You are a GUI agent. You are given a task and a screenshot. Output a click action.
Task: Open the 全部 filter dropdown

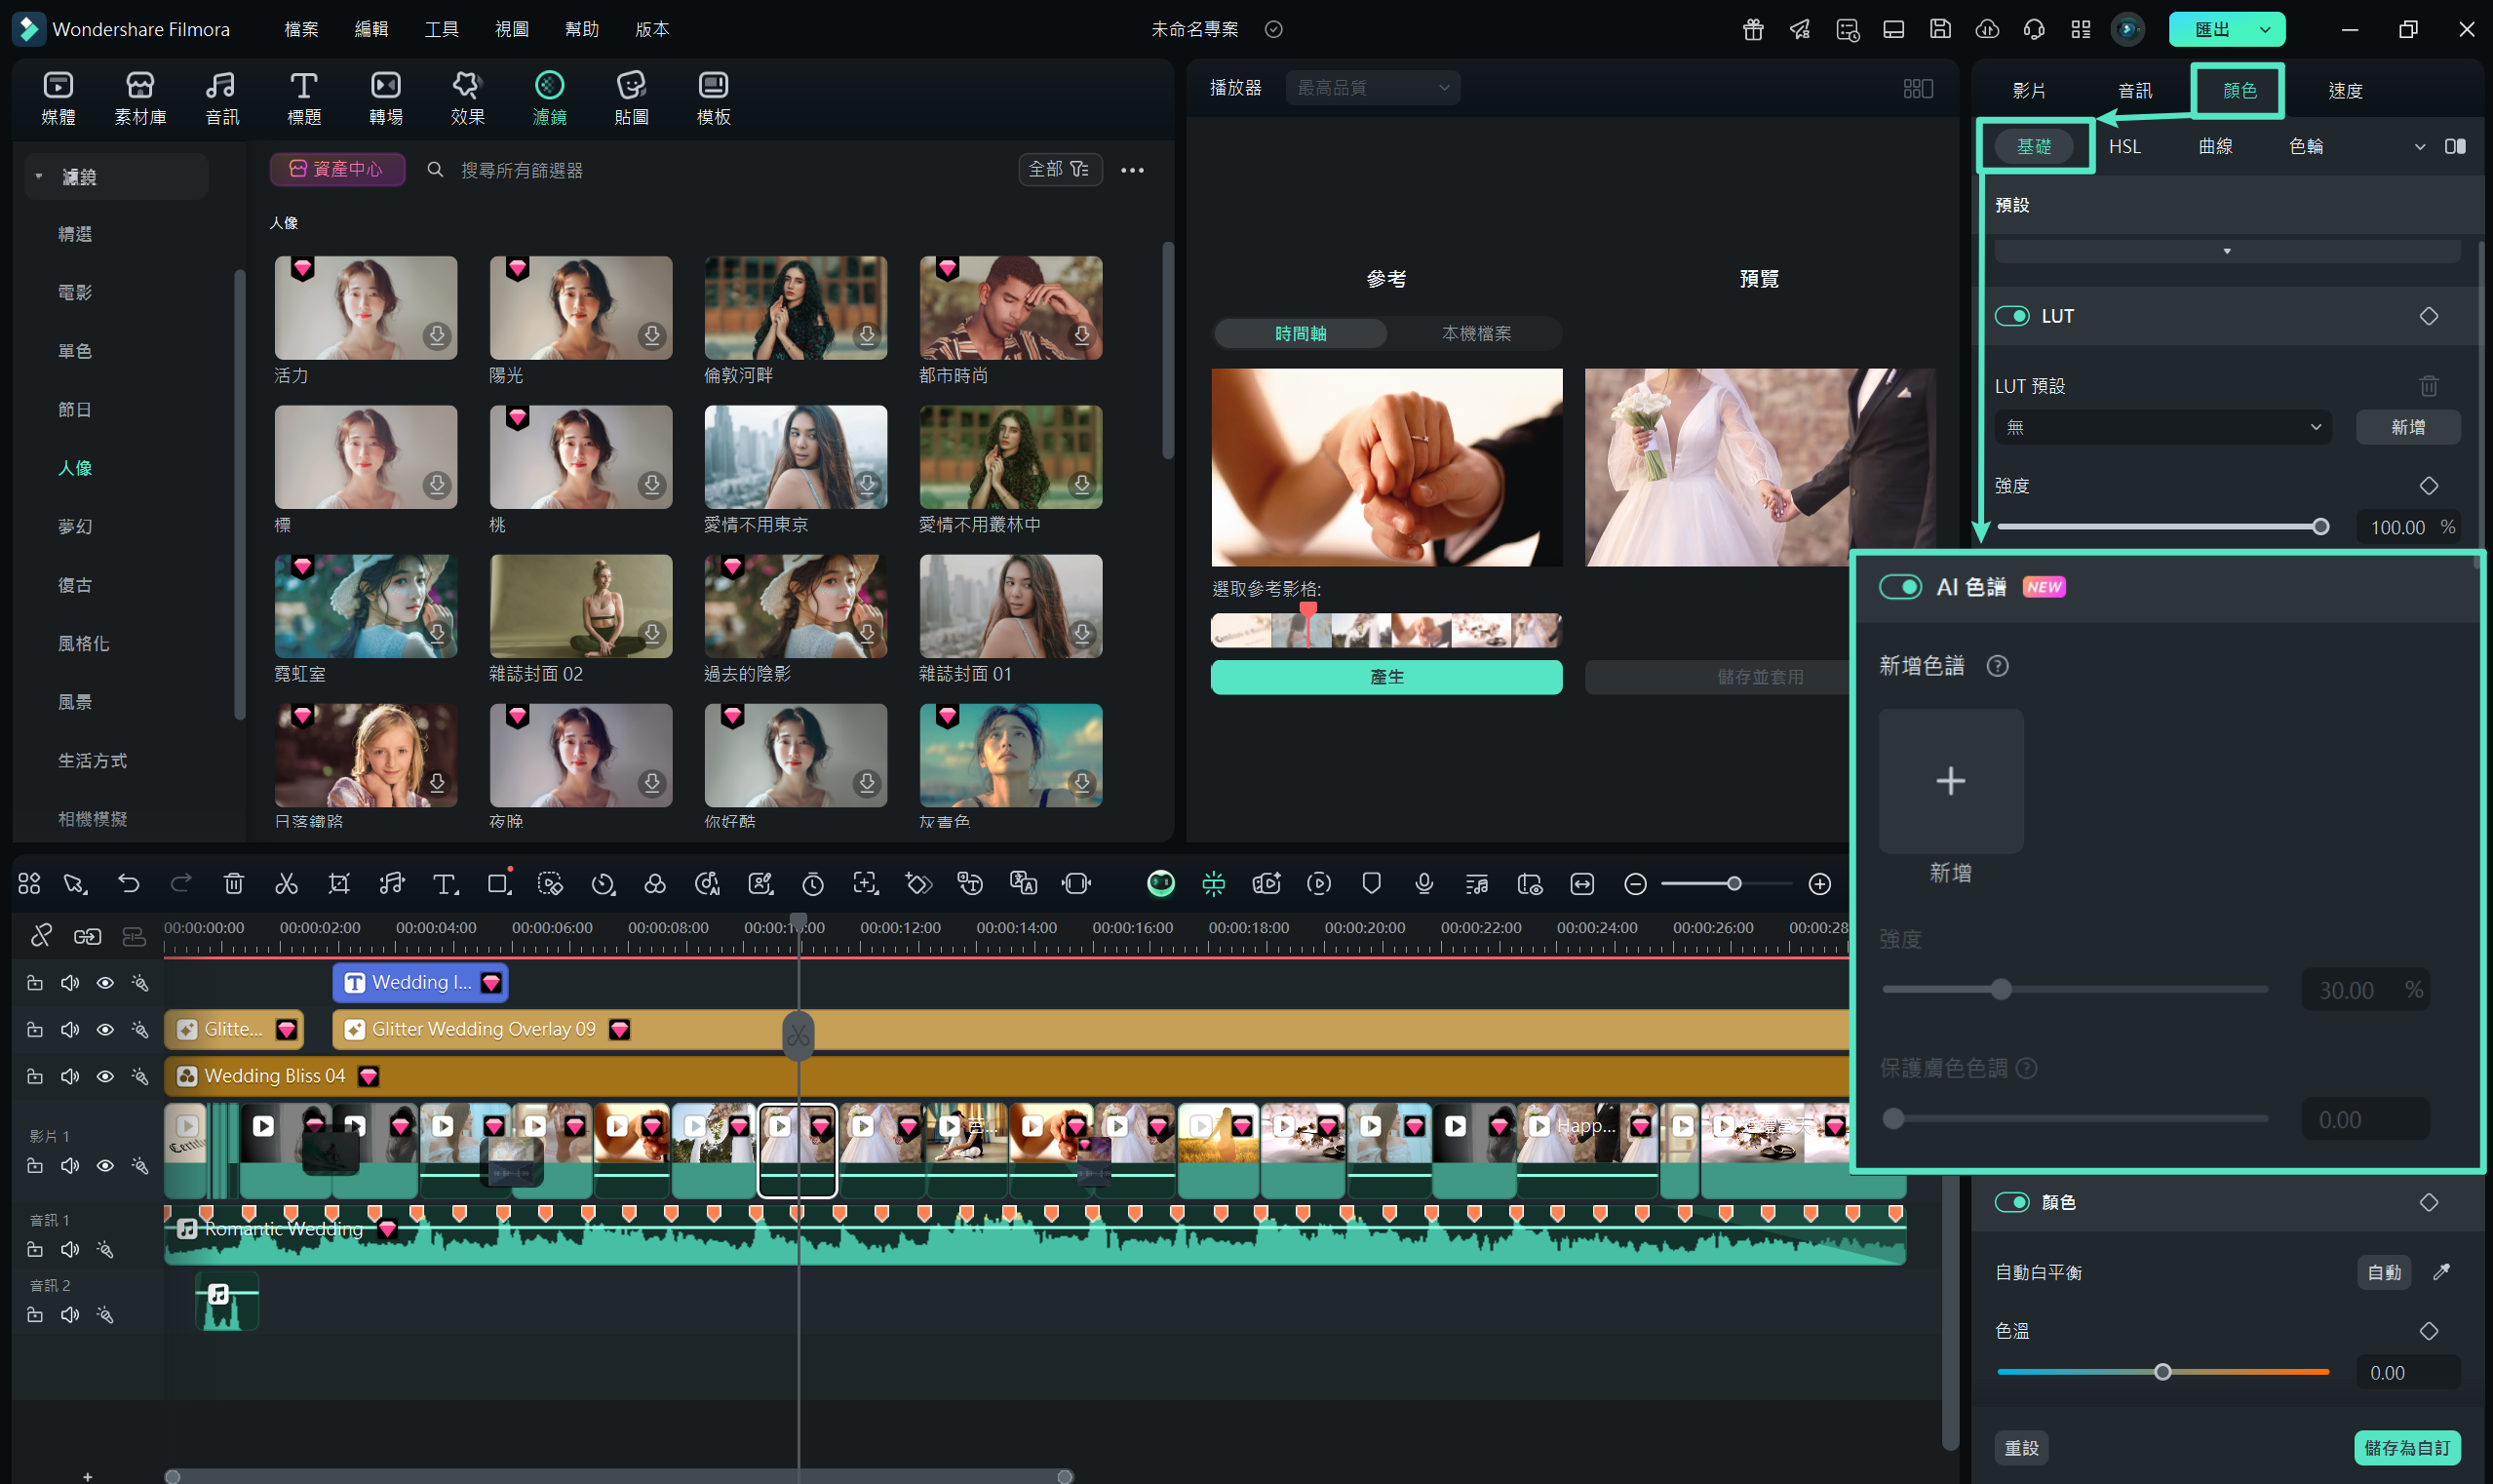(1060, 170)
